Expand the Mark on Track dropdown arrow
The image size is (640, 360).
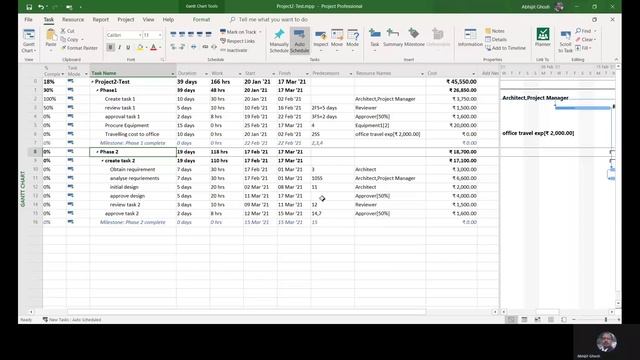[x=260, y=32]
